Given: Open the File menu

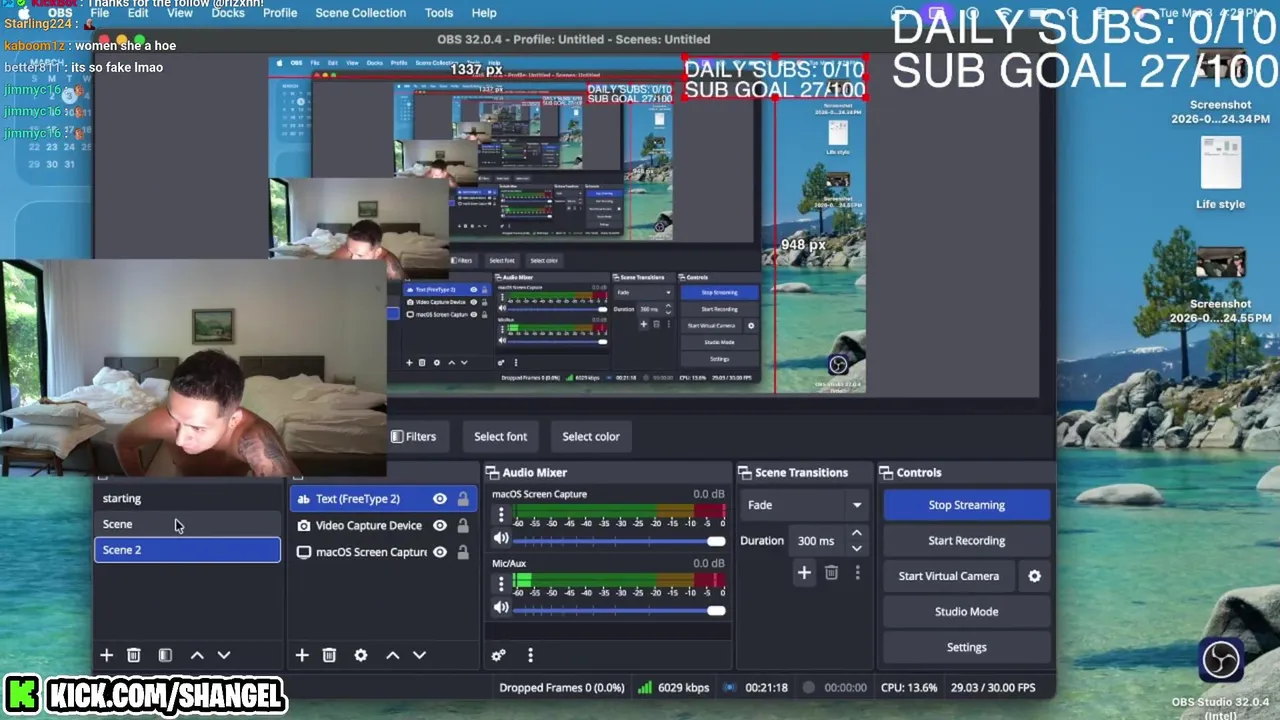Looking at the screenshot, I should [x=100, y=13].
